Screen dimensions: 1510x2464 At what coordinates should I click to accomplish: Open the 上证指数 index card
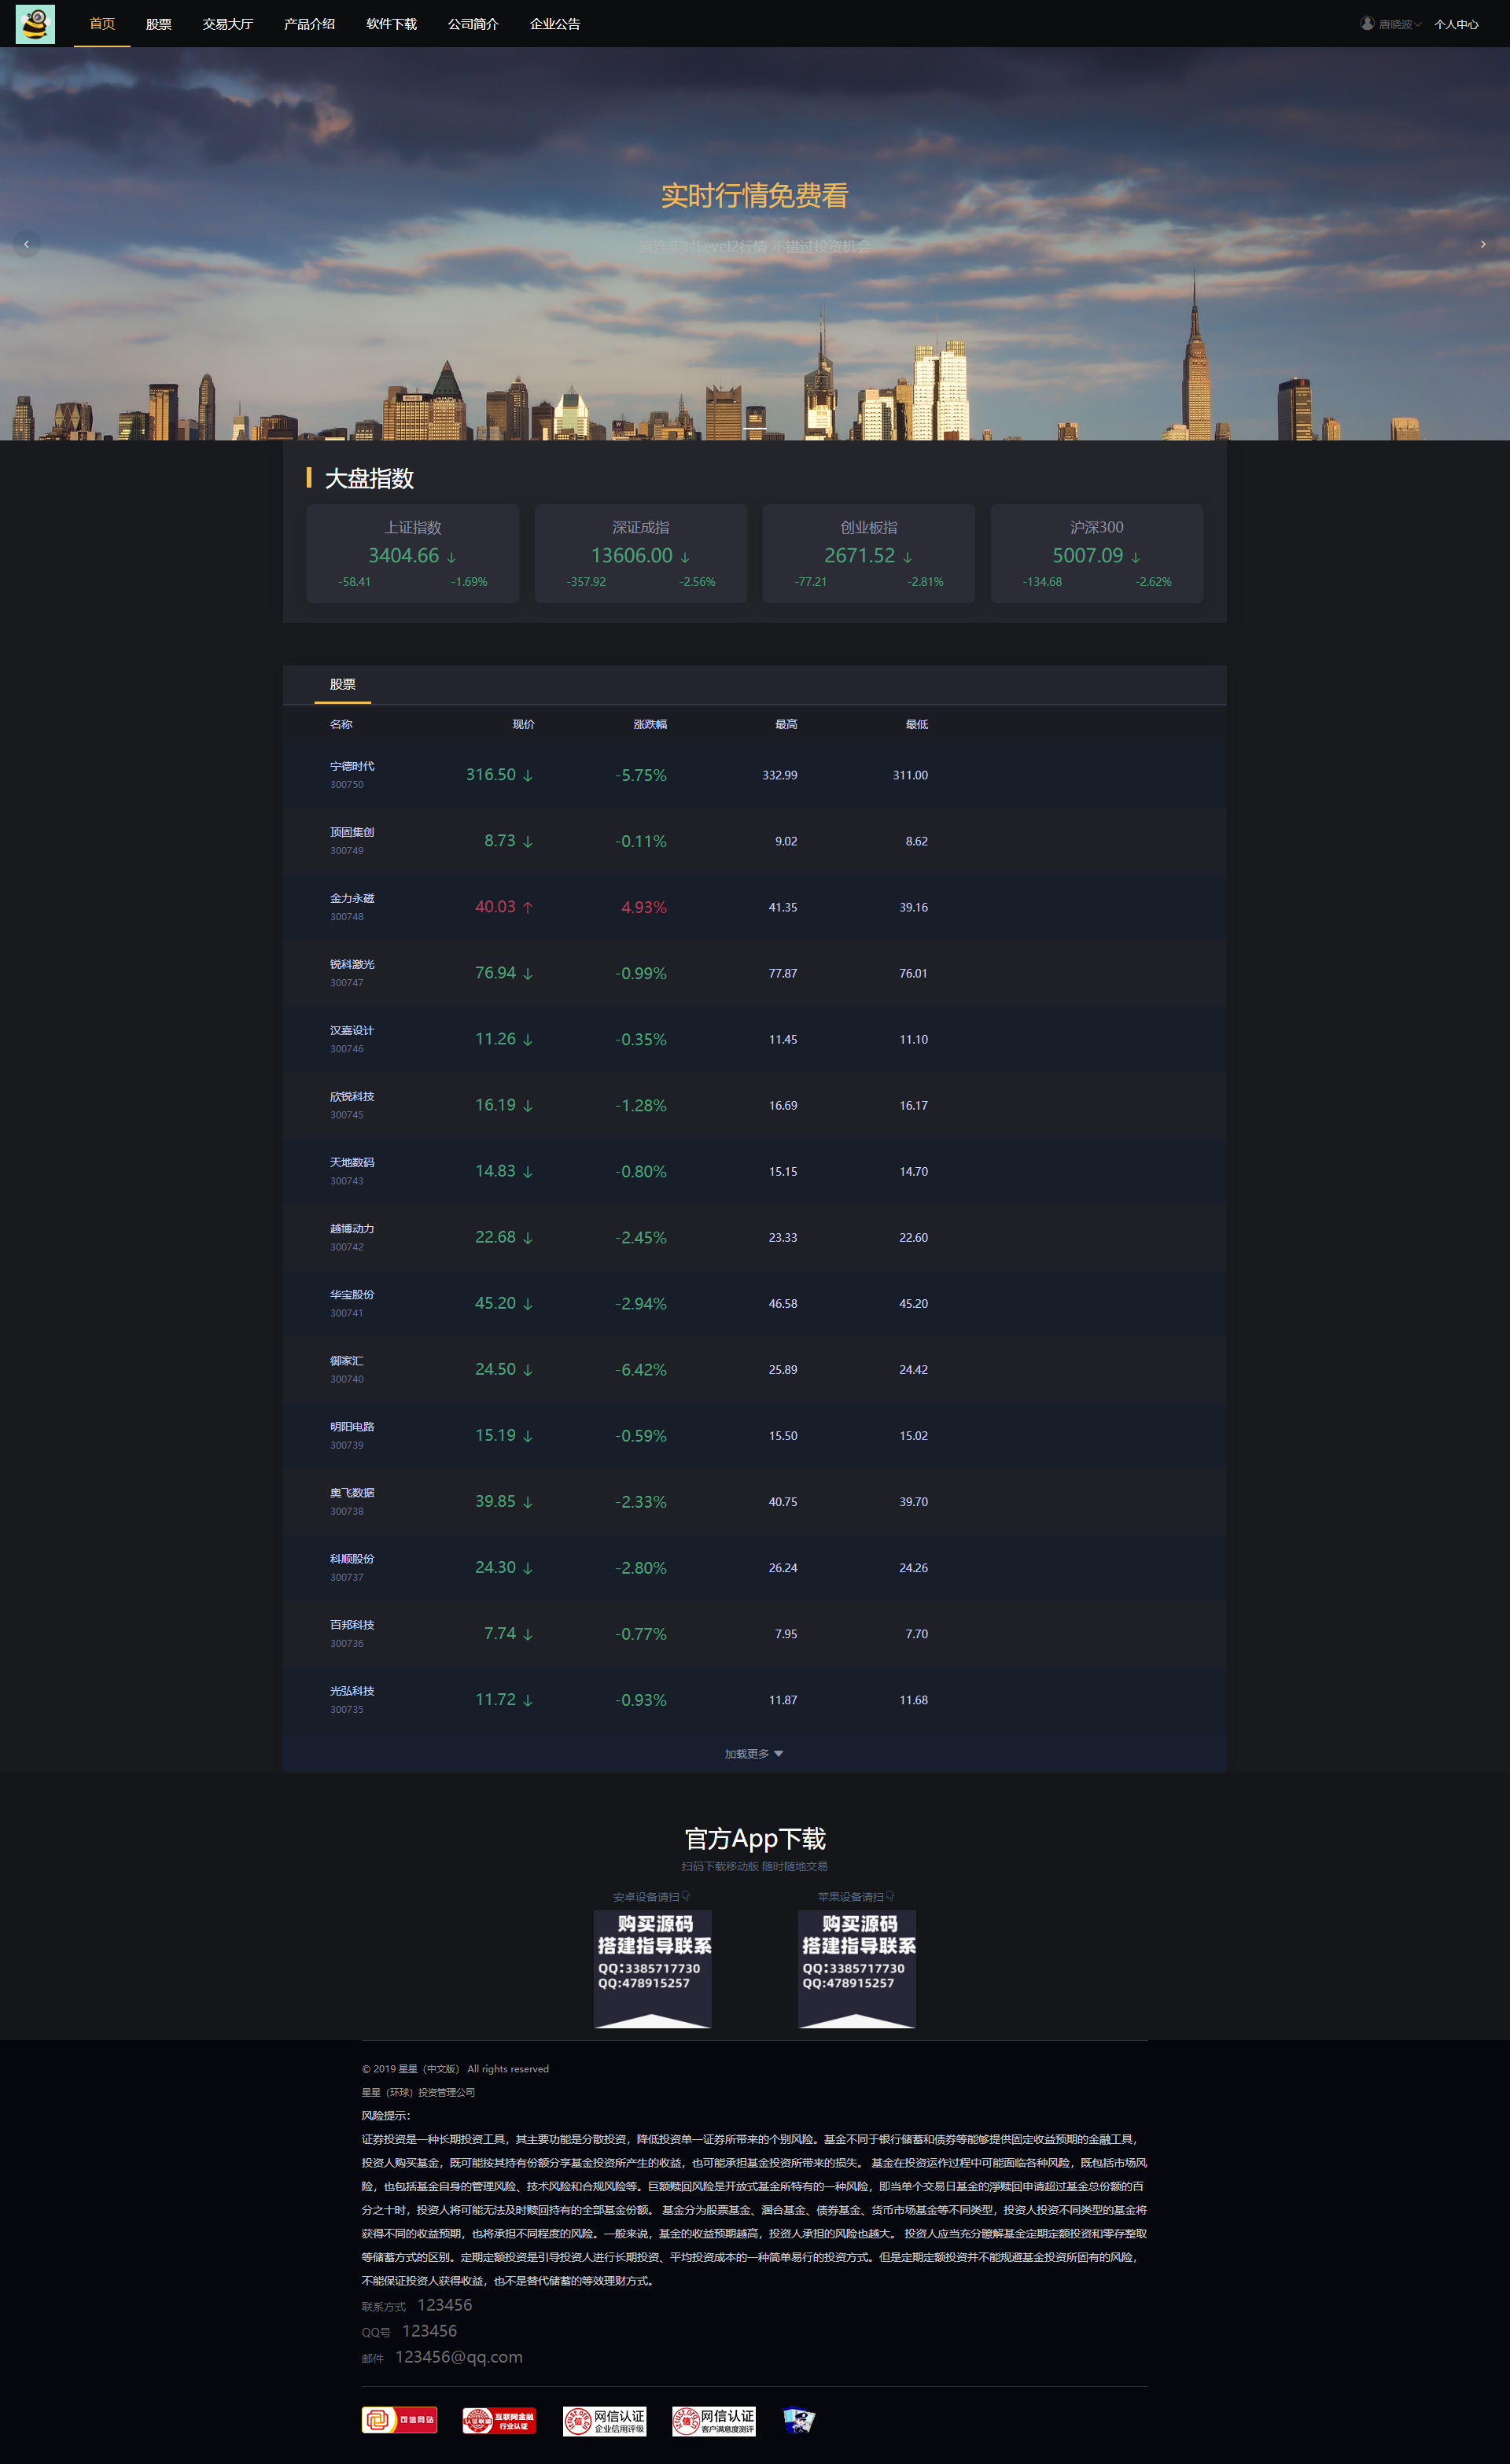(x=413, y=553)
